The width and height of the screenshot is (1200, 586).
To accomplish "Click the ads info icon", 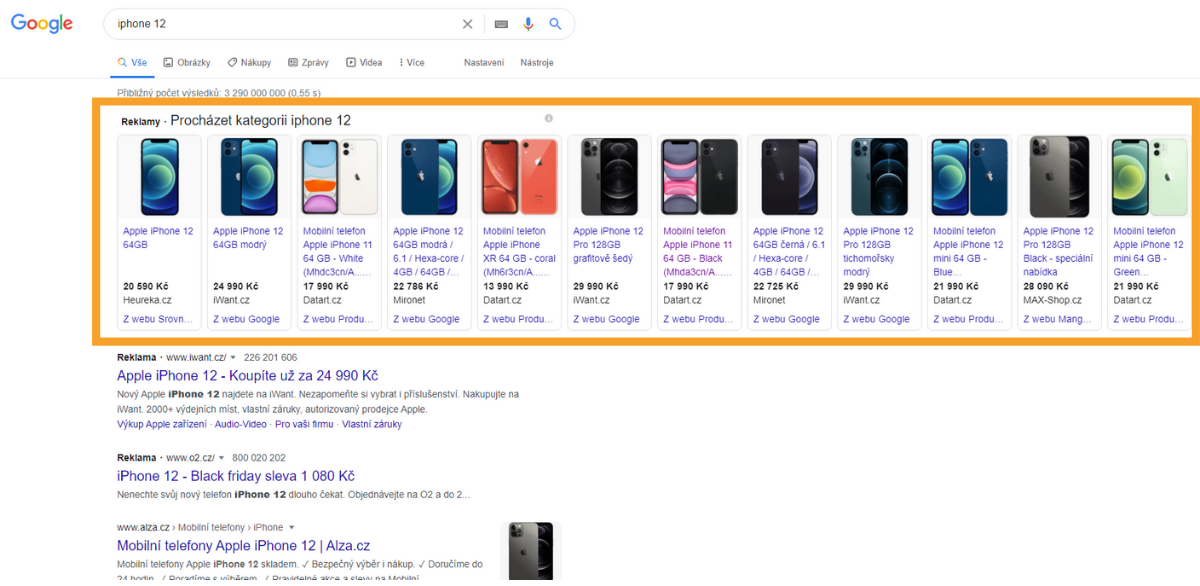I will pos(549,119).
